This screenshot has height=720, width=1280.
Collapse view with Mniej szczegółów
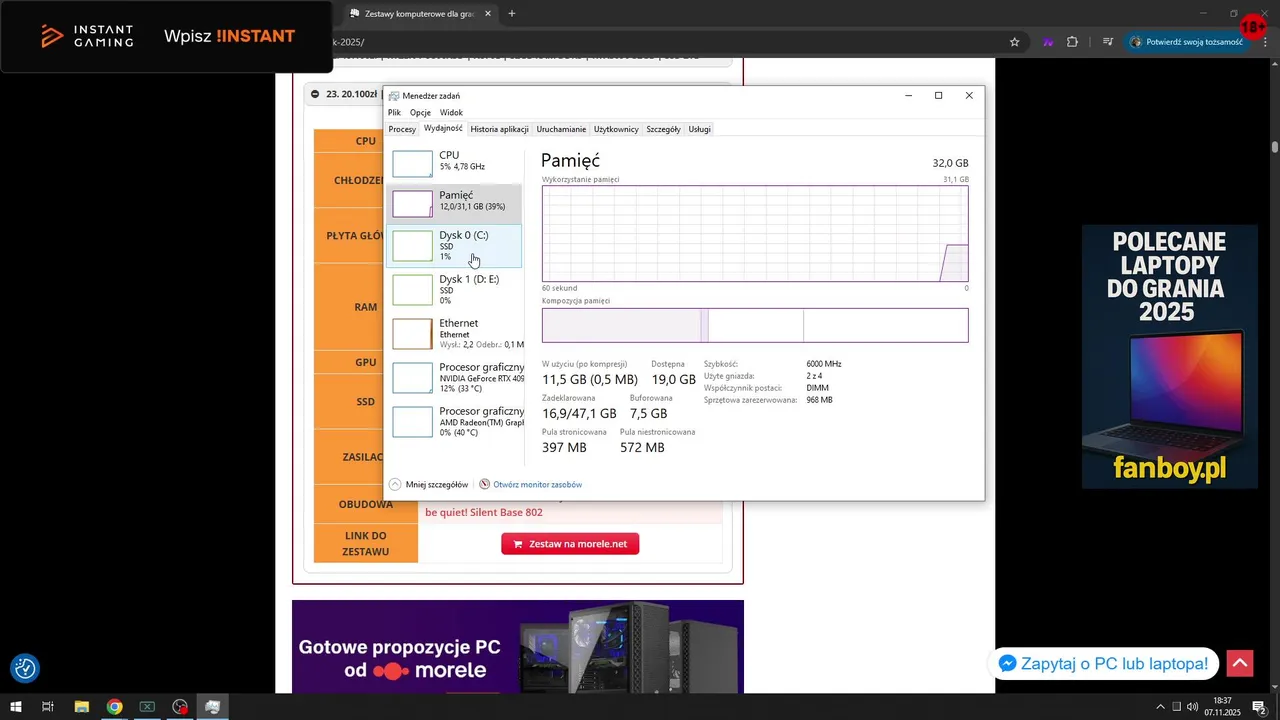click(x=428, y=484)
